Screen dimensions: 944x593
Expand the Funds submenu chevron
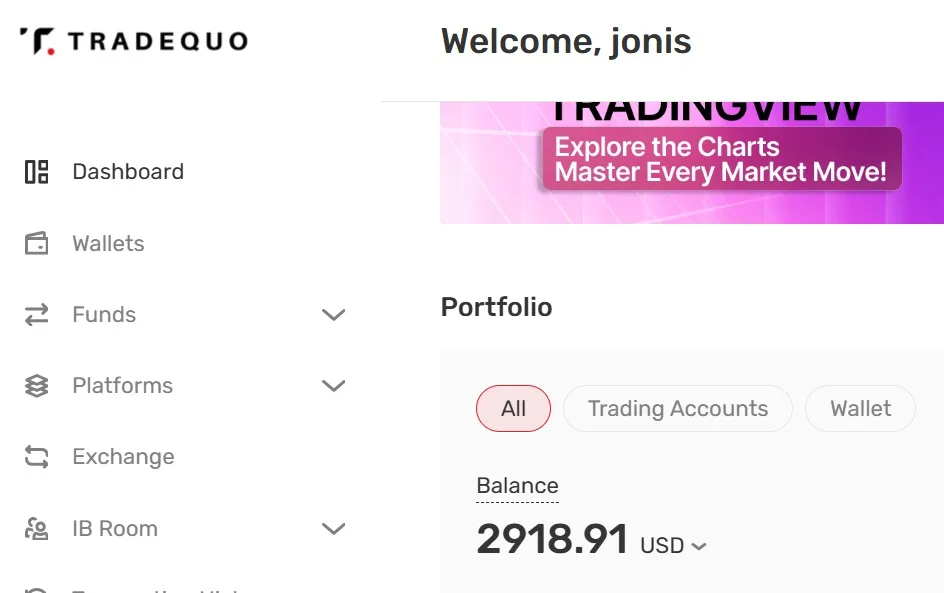[x=333, y=315]
